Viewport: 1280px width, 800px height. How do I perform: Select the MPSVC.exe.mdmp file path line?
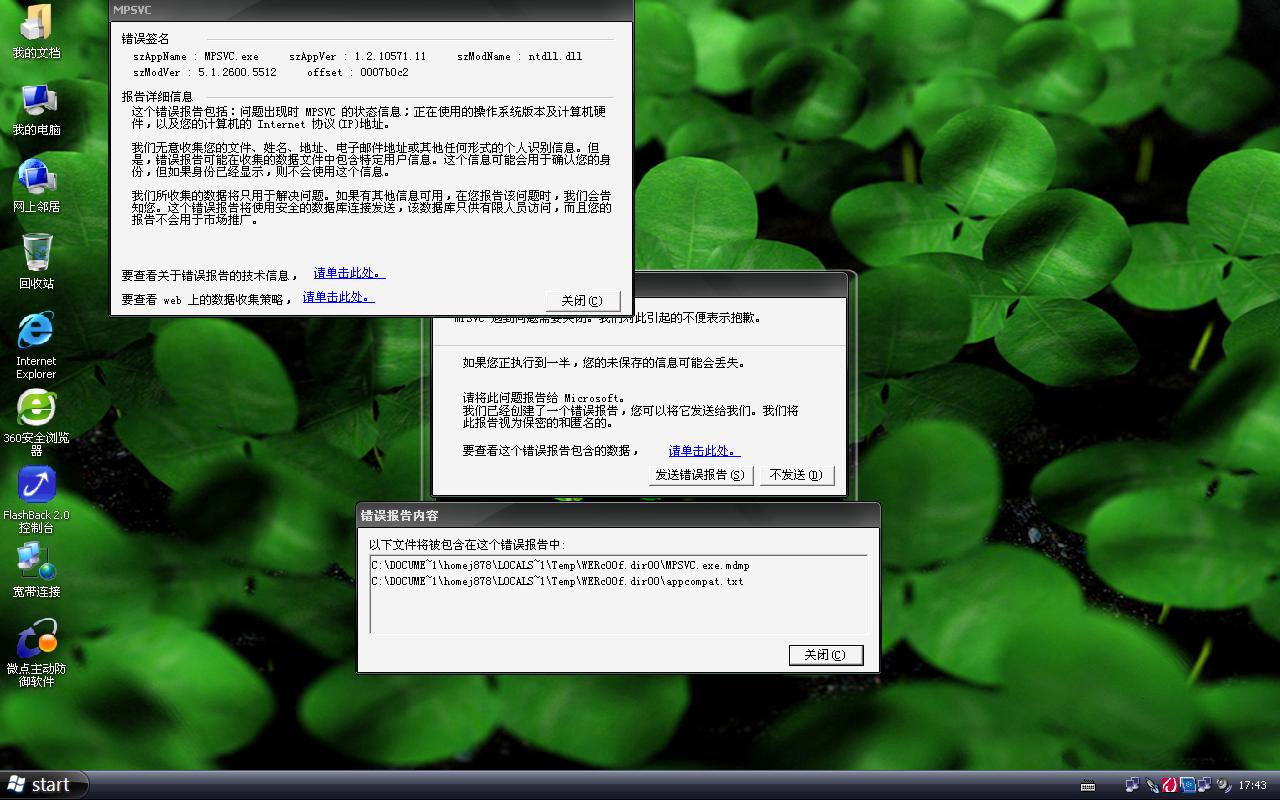[x=560, y=566]
